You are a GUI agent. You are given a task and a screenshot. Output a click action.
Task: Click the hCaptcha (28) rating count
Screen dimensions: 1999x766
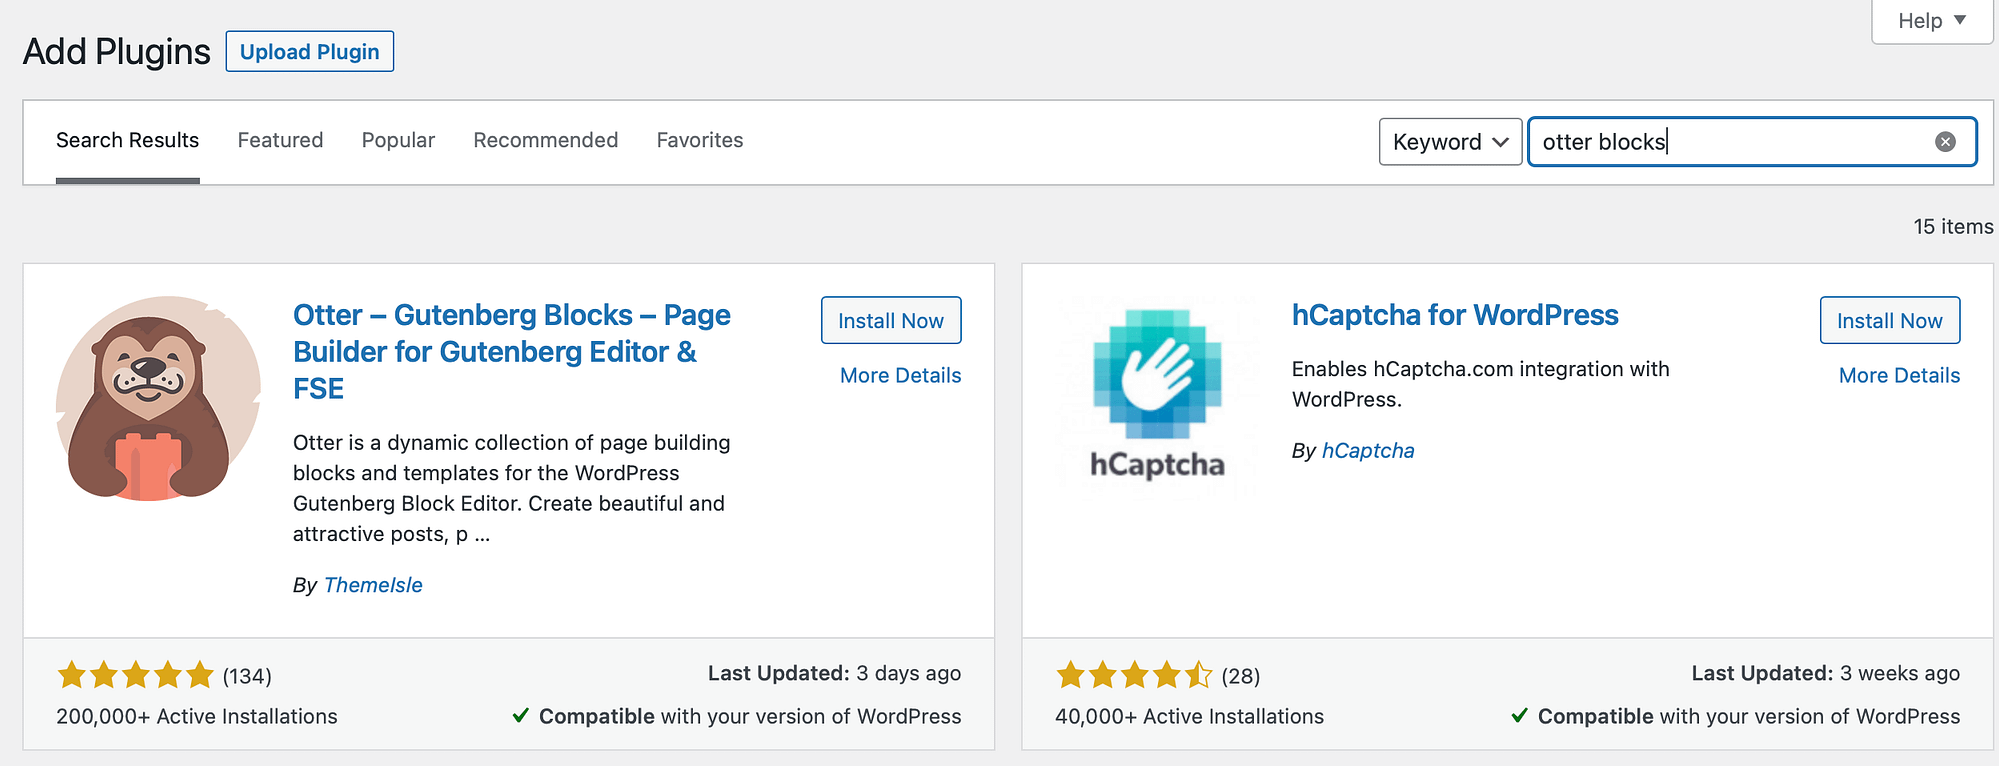pyautogui.click(x=1240, y=677)
